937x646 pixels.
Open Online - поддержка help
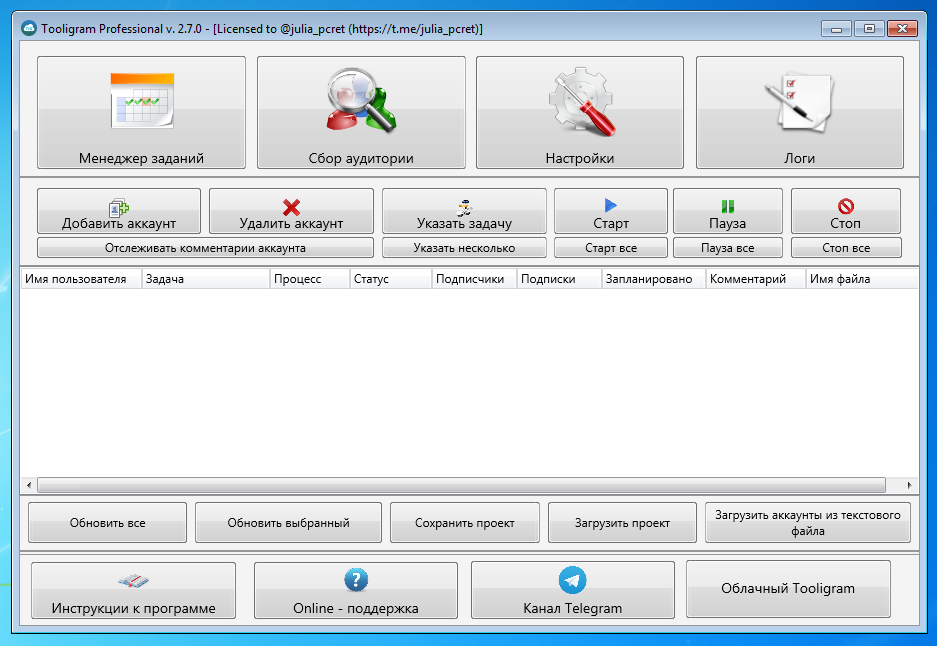point(356,590)
